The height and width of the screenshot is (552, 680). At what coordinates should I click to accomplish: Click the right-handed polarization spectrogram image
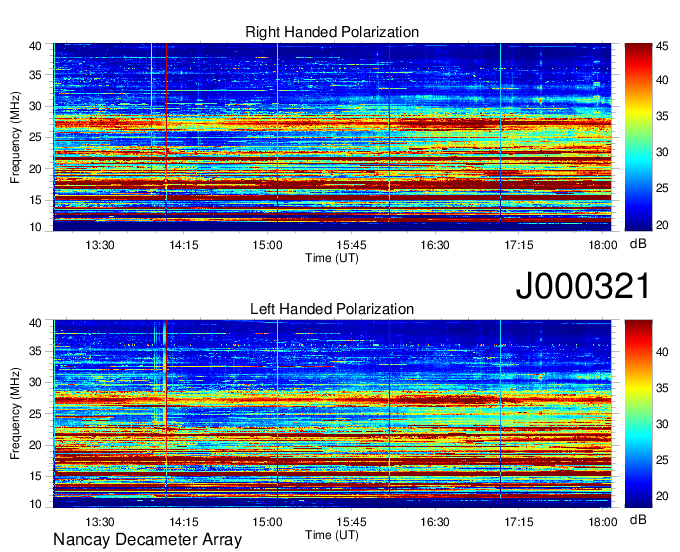pyautogui.click(x=332, y=137)
